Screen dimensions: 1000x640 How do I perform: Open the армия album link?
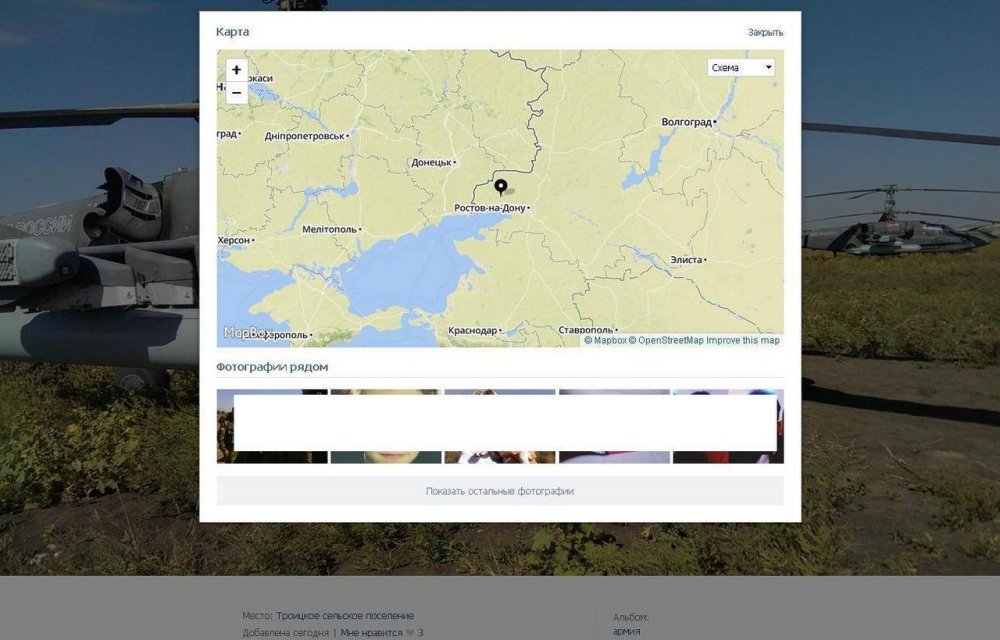click(x=626, y=632)
